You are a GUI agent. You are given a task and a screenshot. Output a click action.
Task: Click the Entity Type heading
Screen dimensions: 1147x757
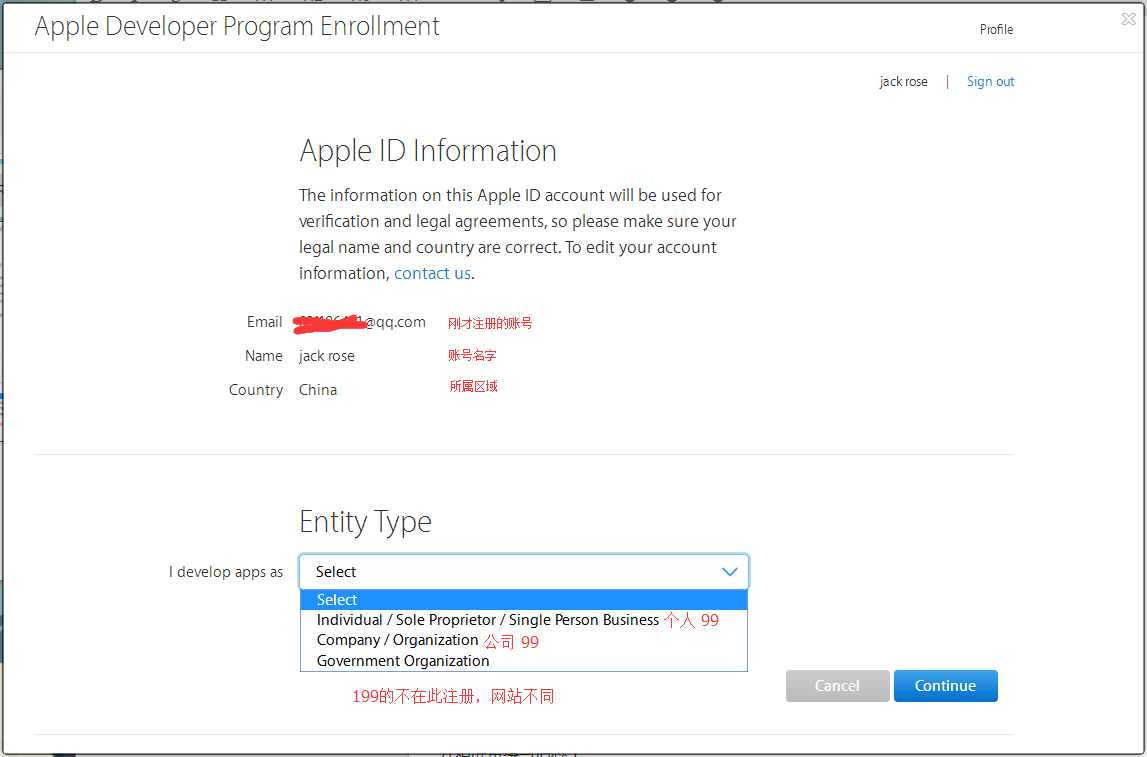coord(365,521)
